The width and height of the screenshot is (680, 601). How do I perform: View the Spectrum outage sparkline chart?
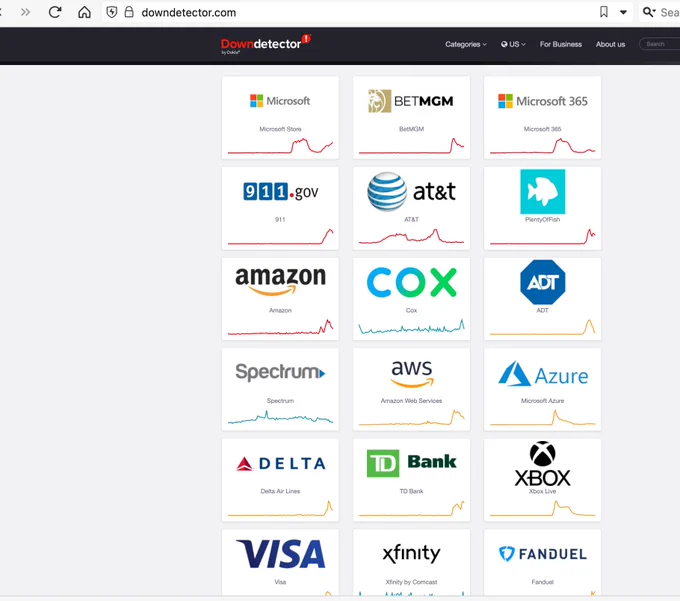(x=280, y=418)
